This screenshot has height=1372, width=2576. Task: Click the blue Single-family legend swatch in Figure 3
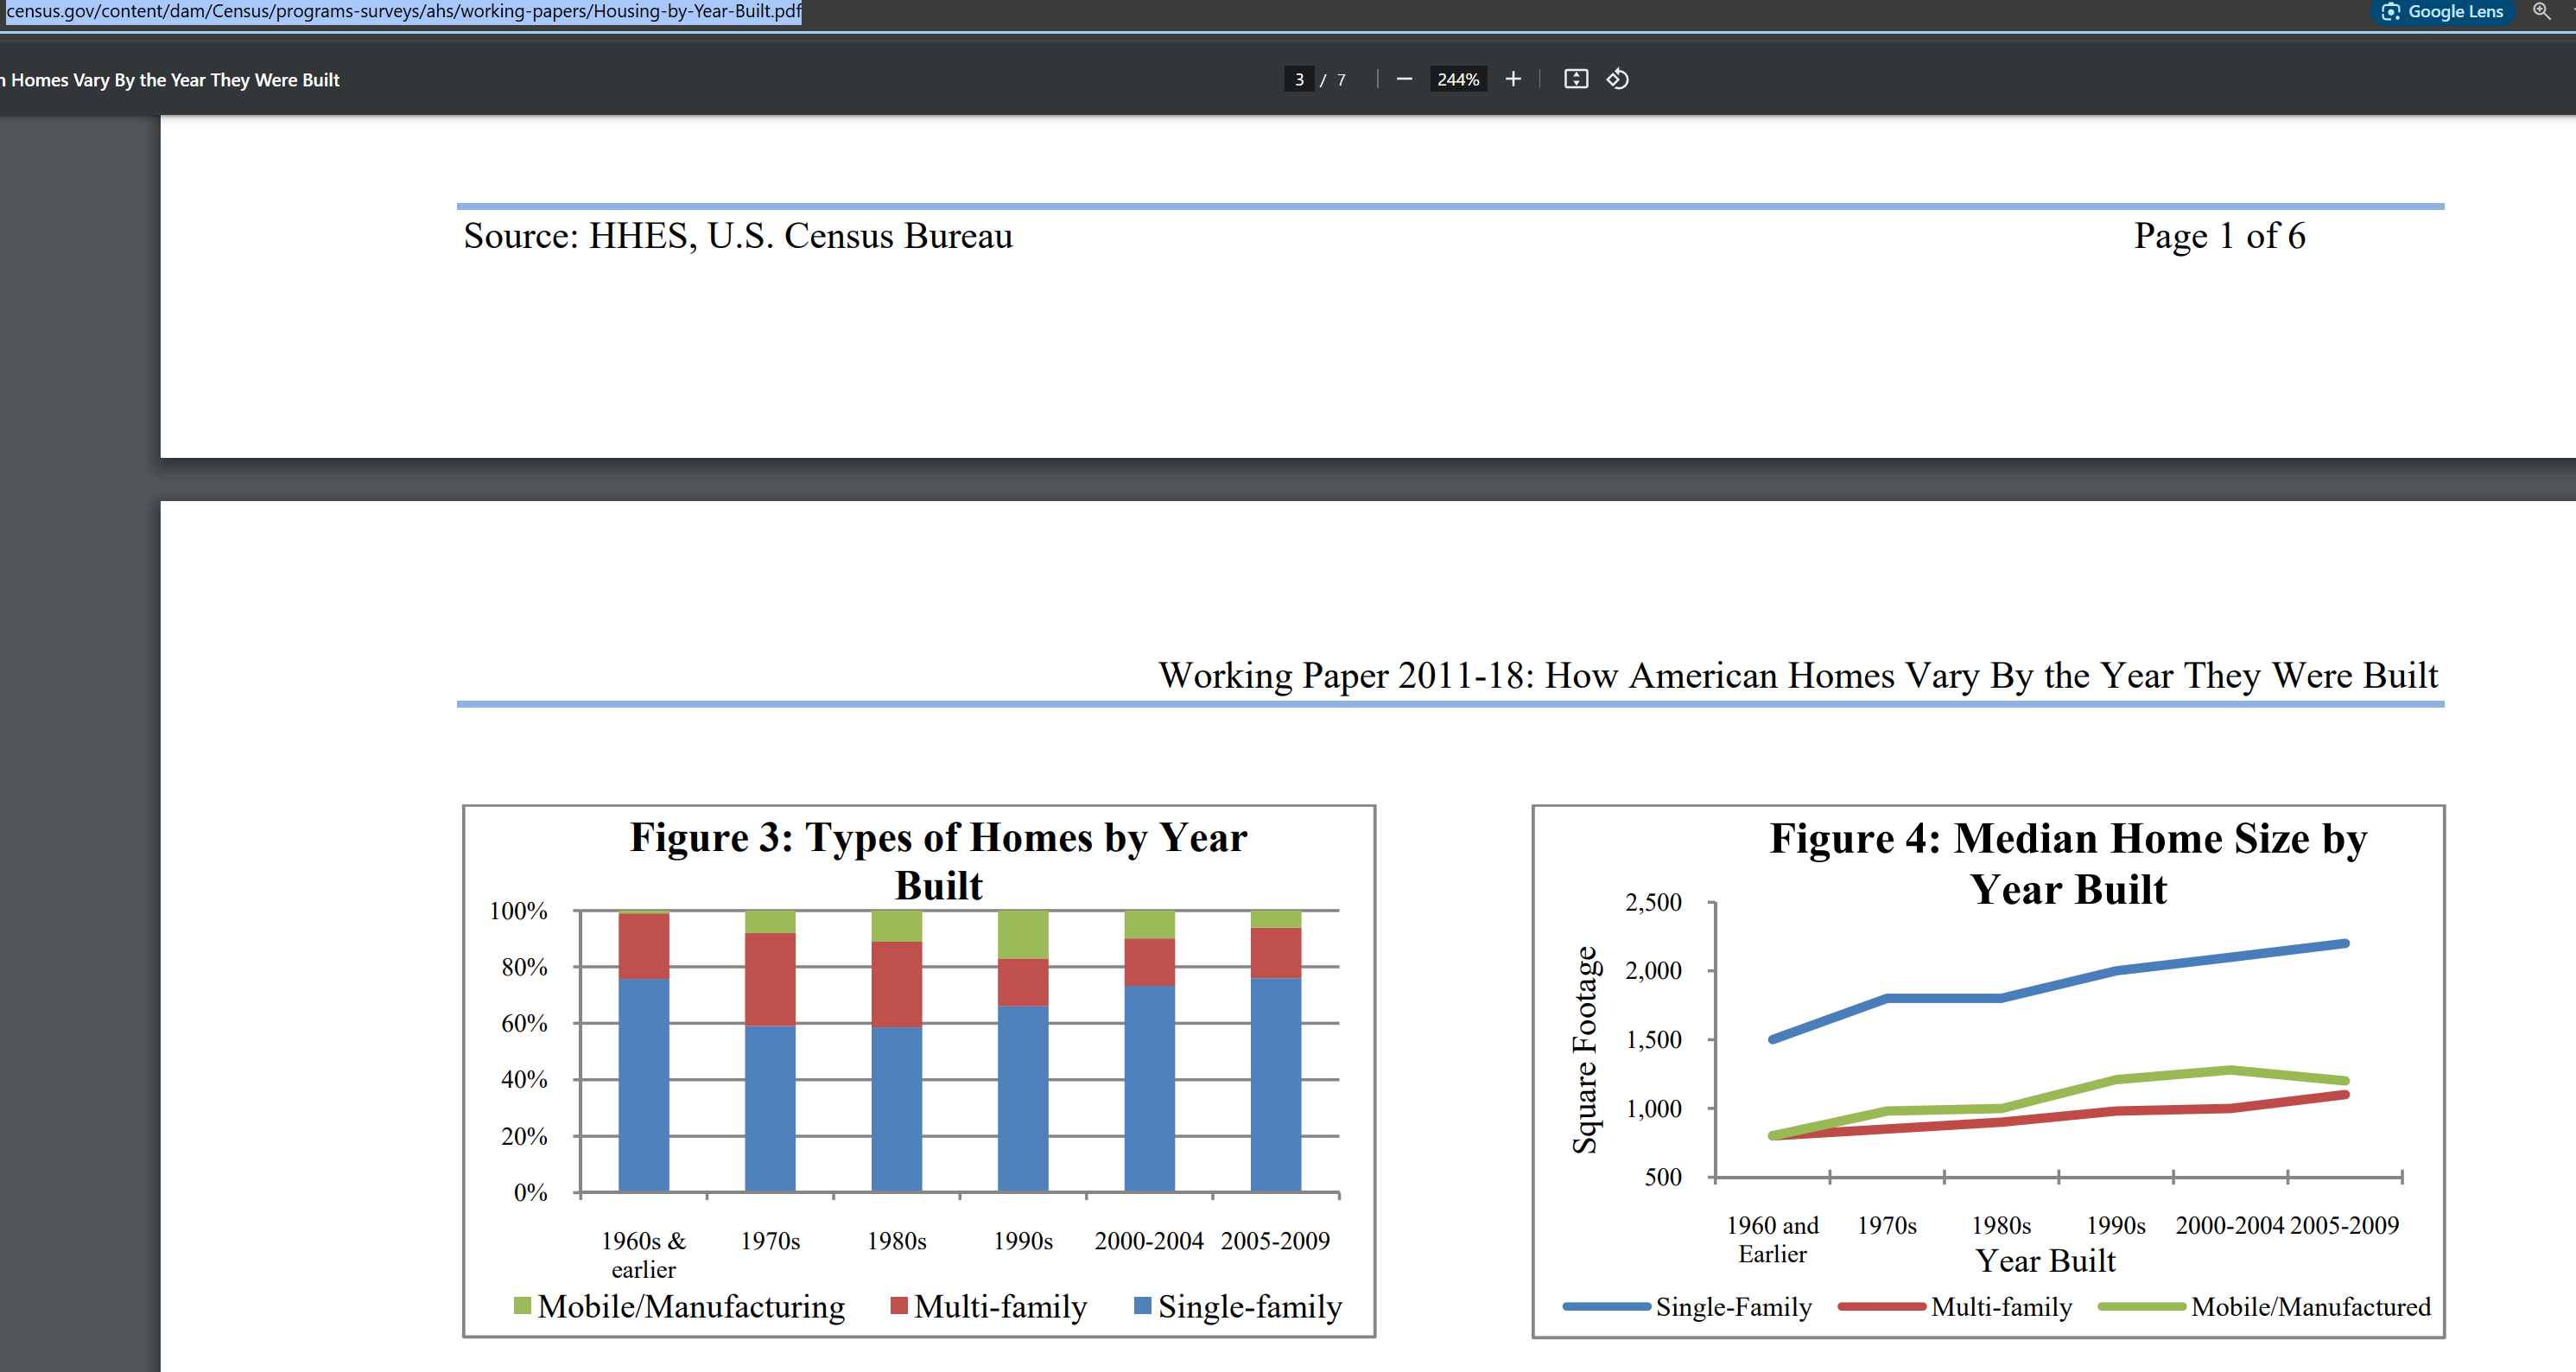point(1143,1305)
